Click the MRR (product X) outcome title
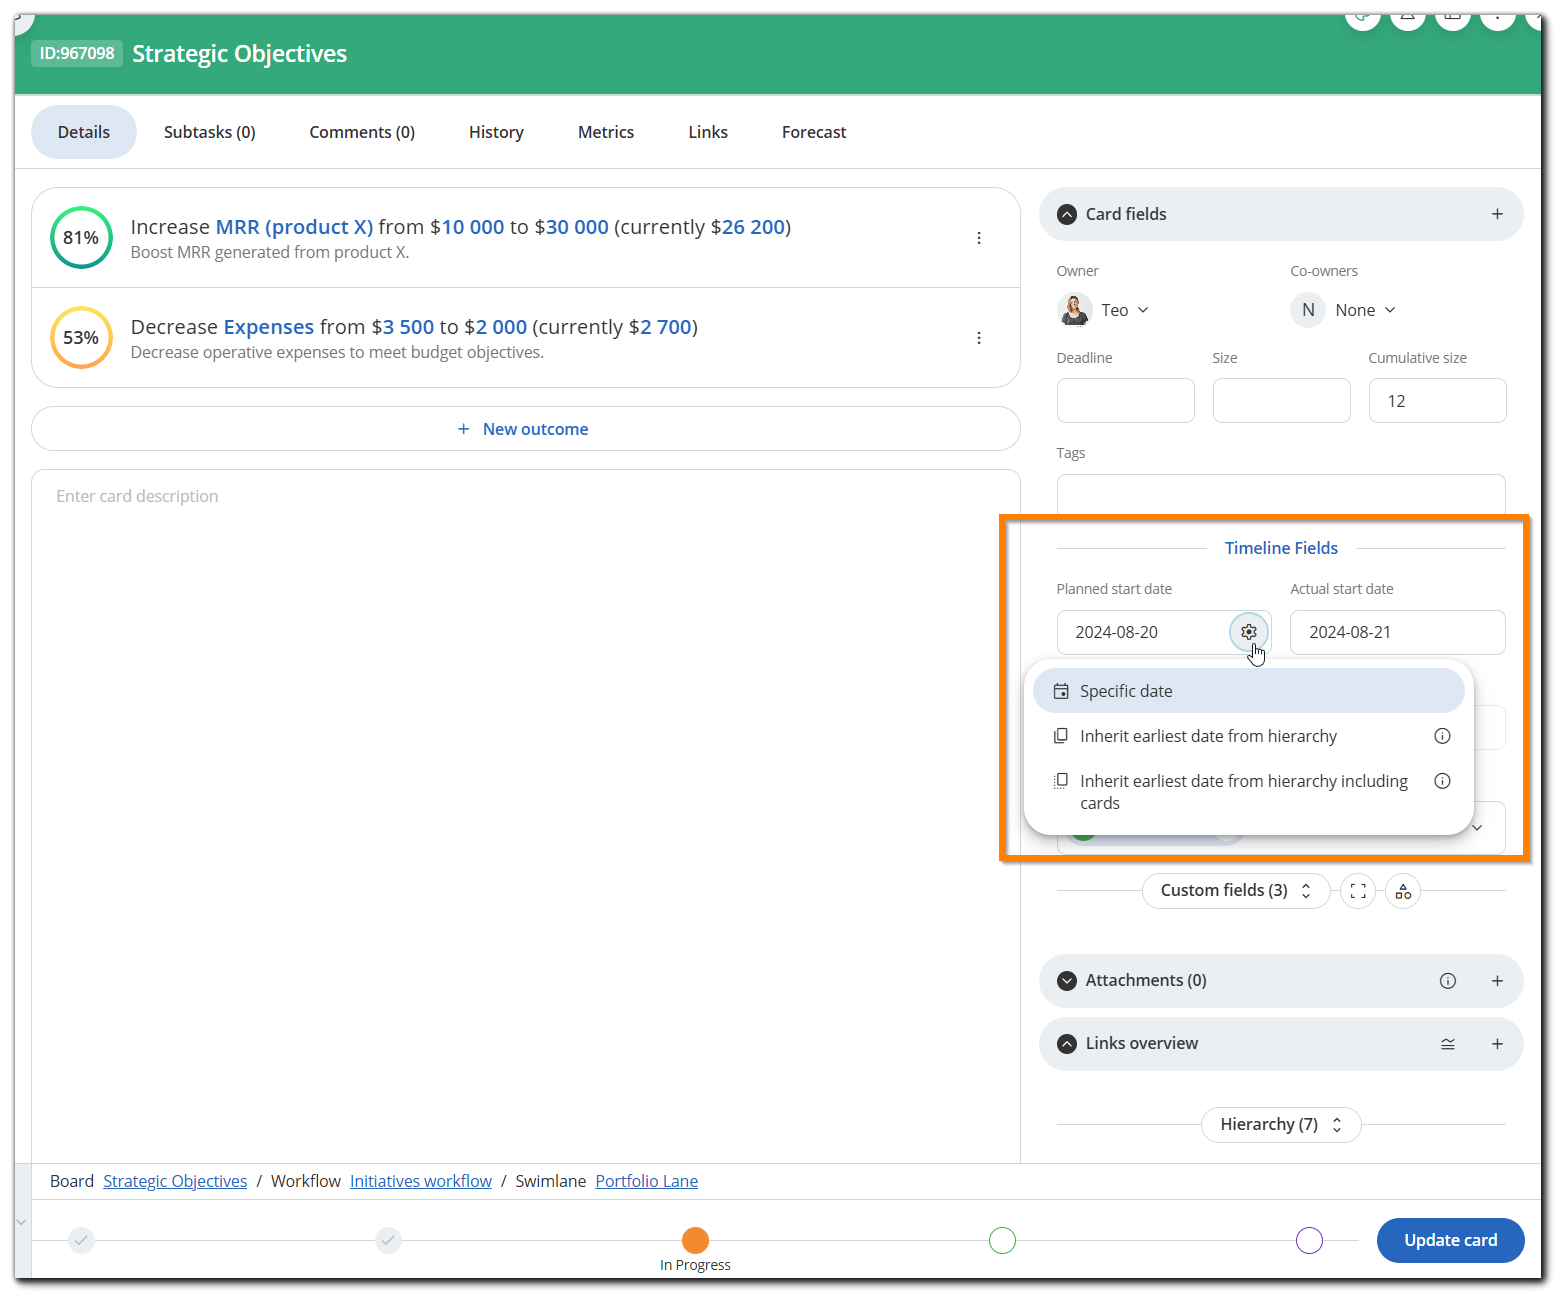Screen dimensions: 1568x1305 pyautogui.click(x=294, y=227)
